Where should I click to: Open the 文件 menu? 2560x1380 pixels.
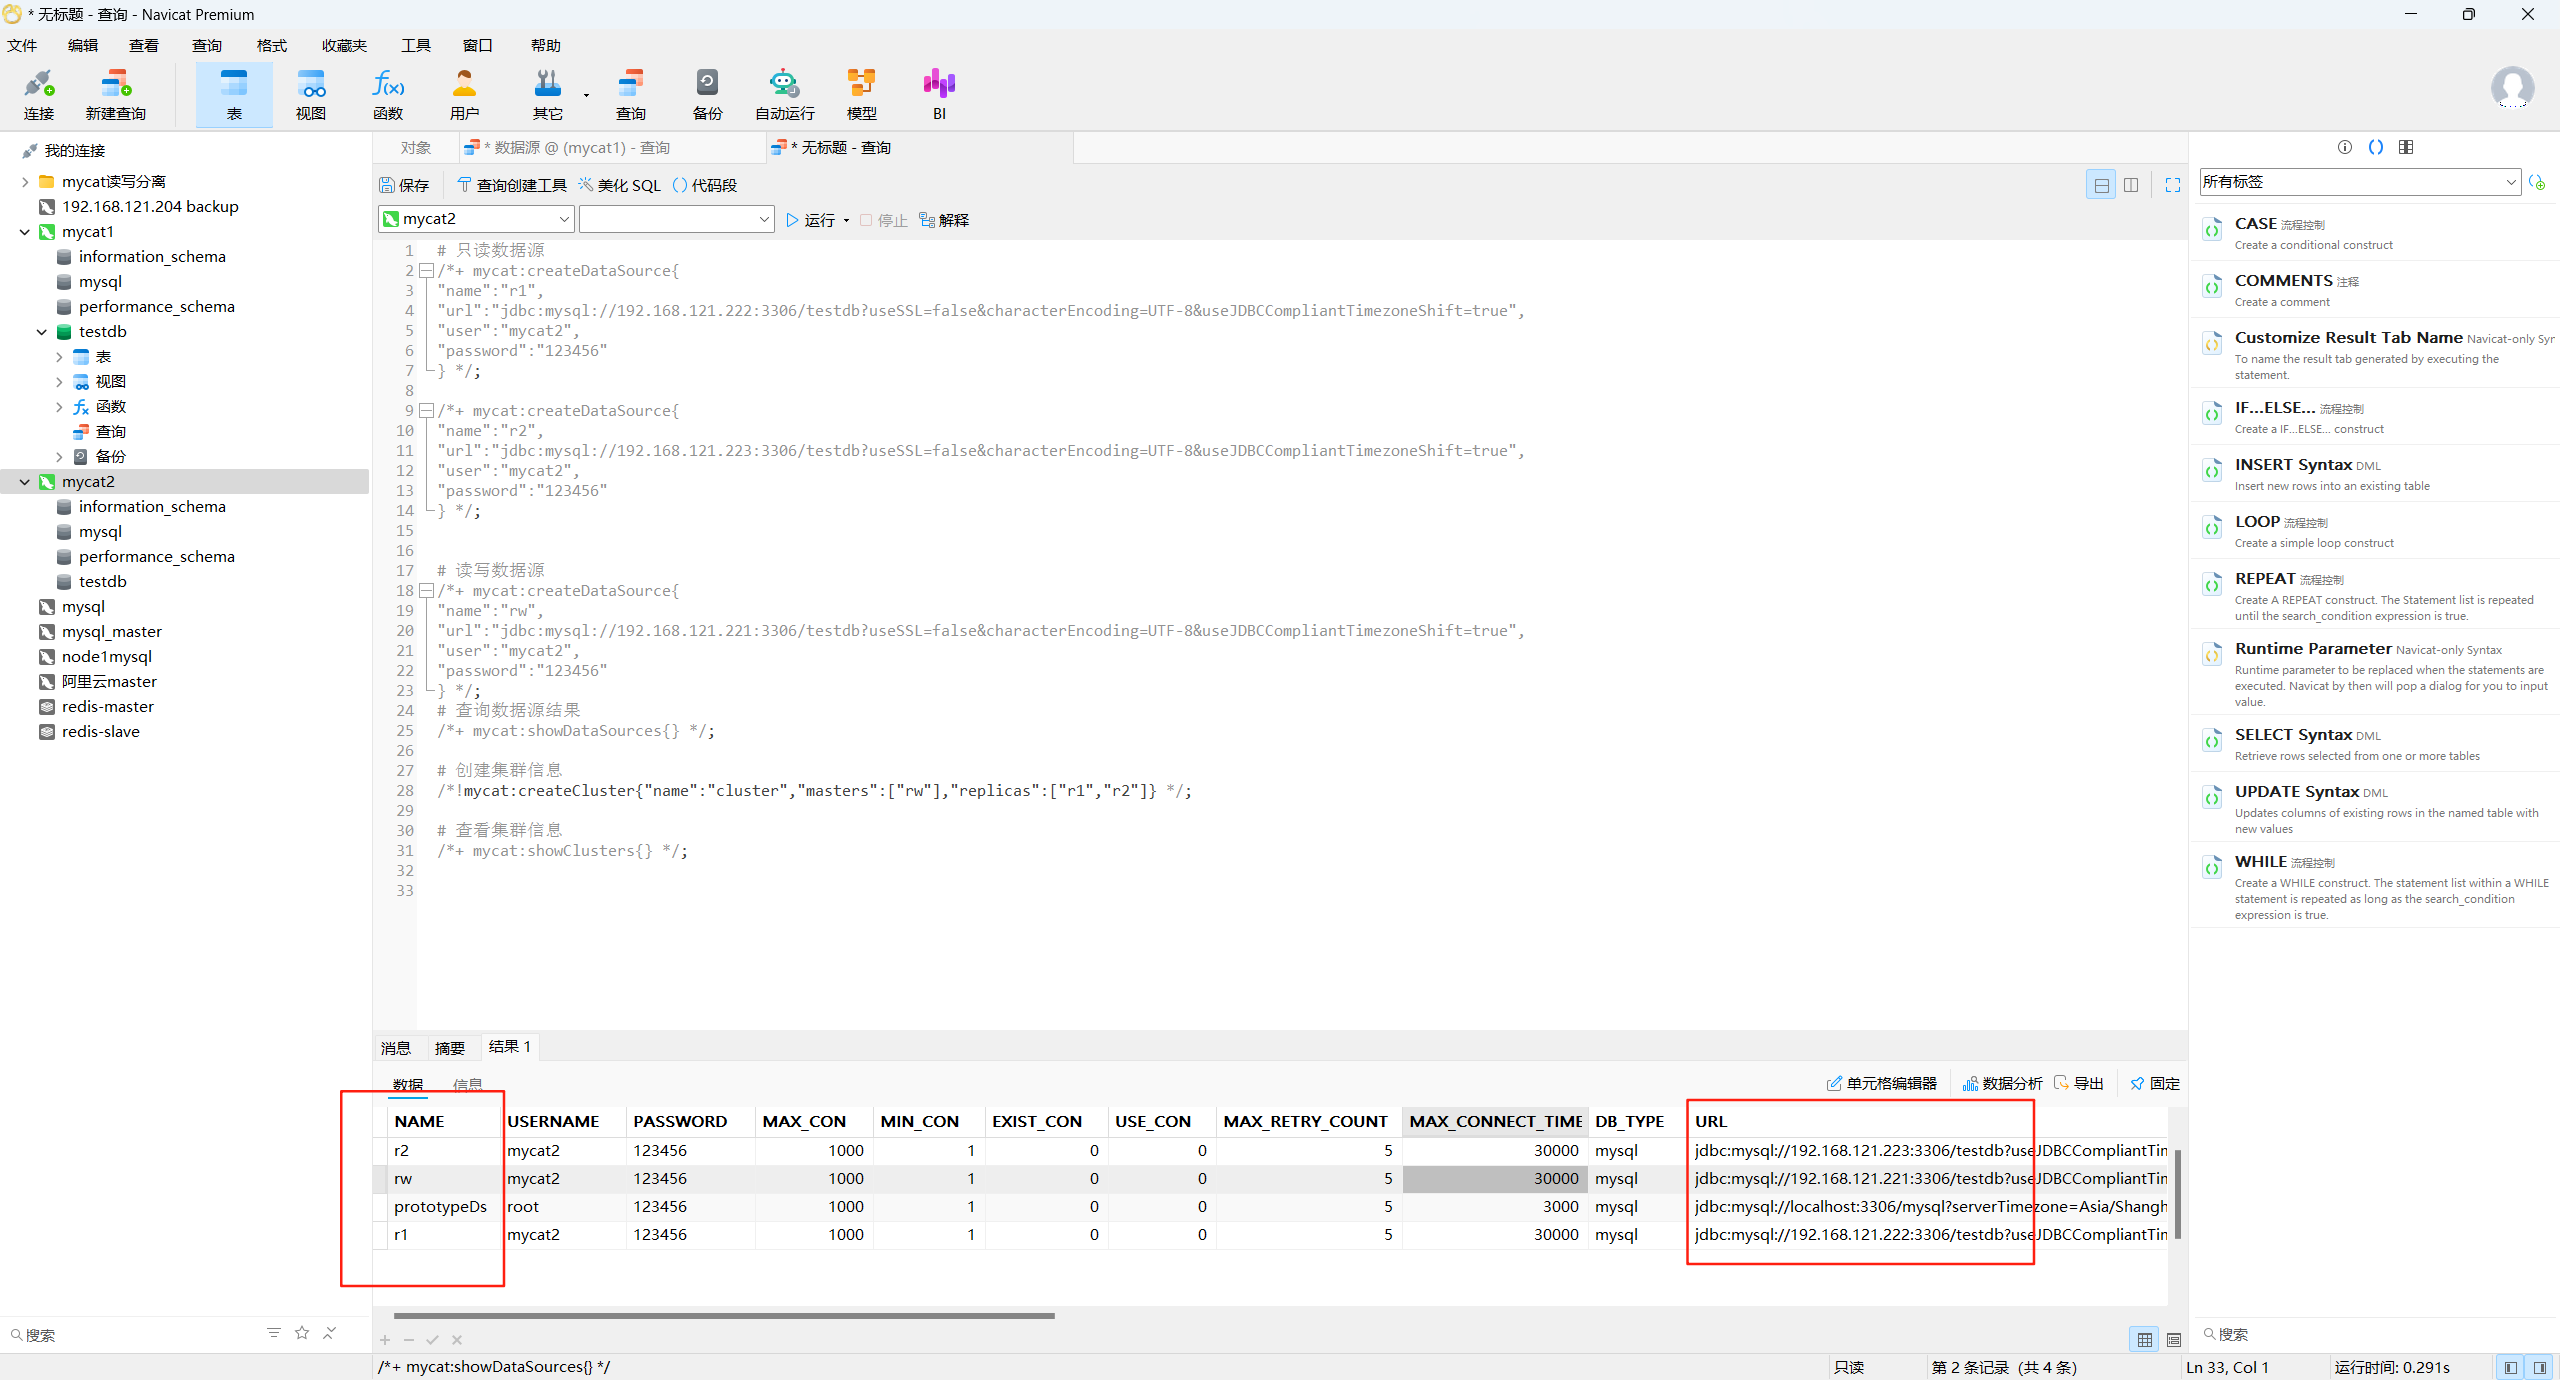(22, 46)
